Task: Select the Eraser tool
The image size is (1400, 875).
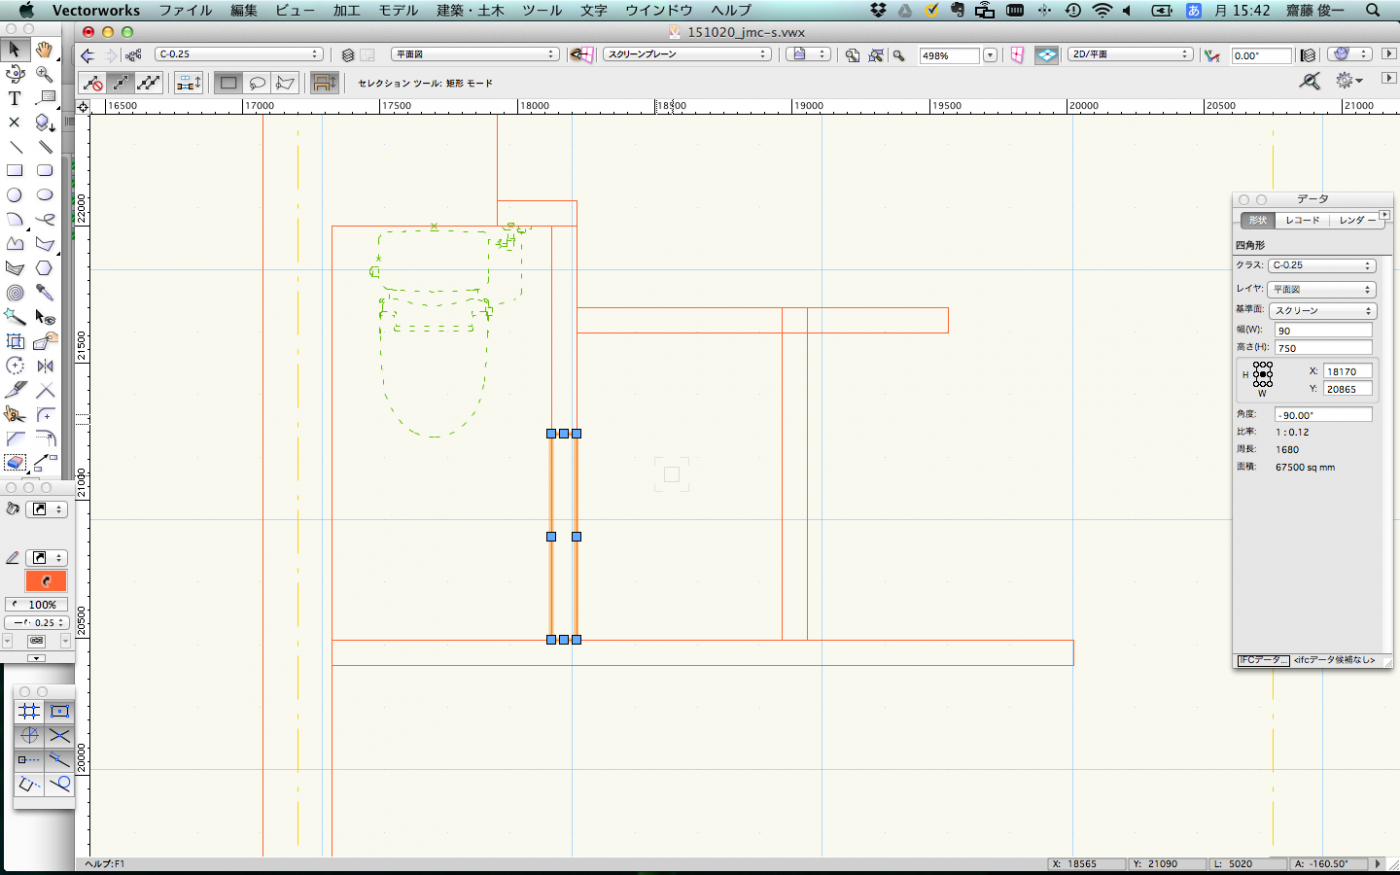Action: [14, 463]
